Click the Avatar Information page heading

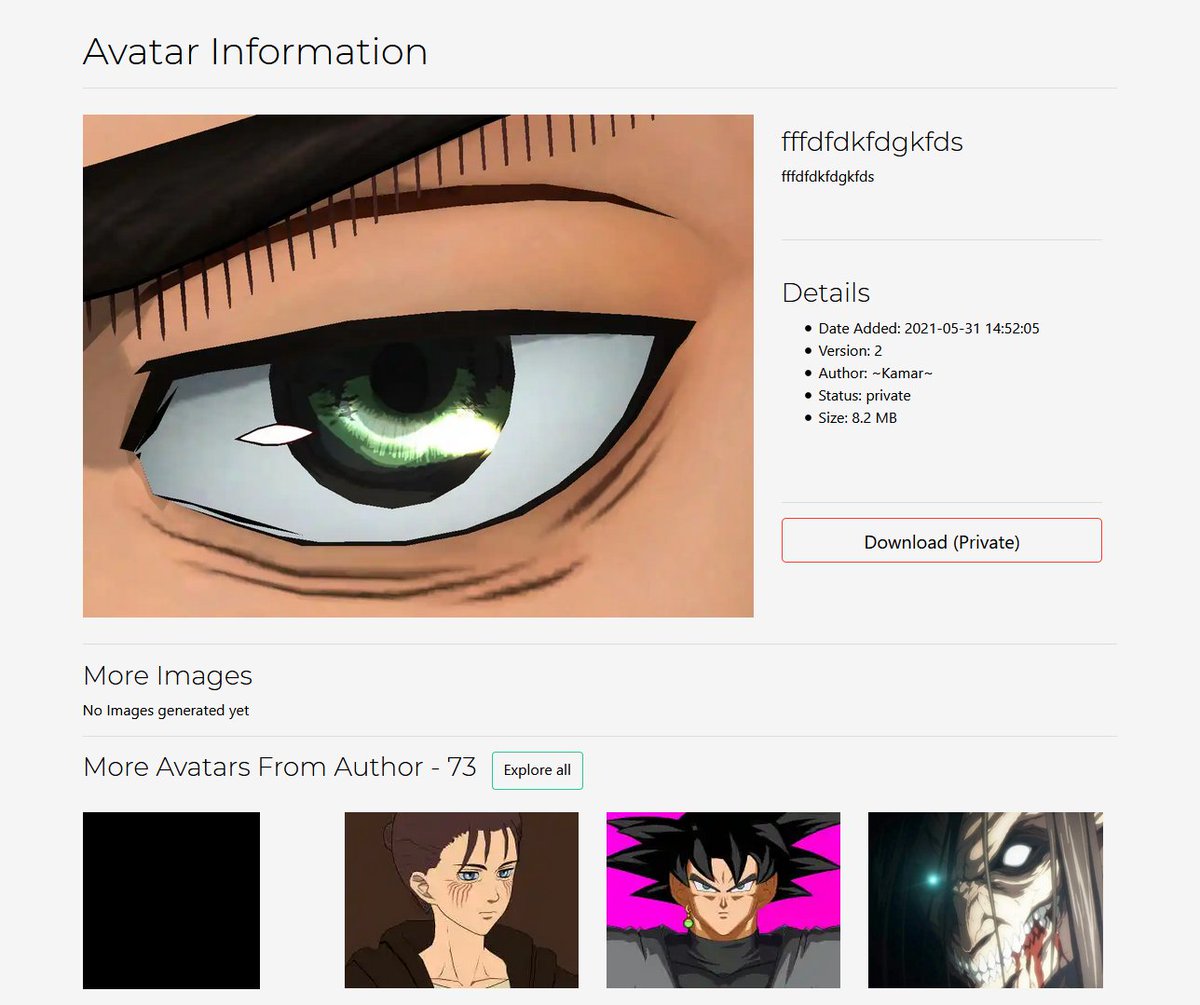255,51
